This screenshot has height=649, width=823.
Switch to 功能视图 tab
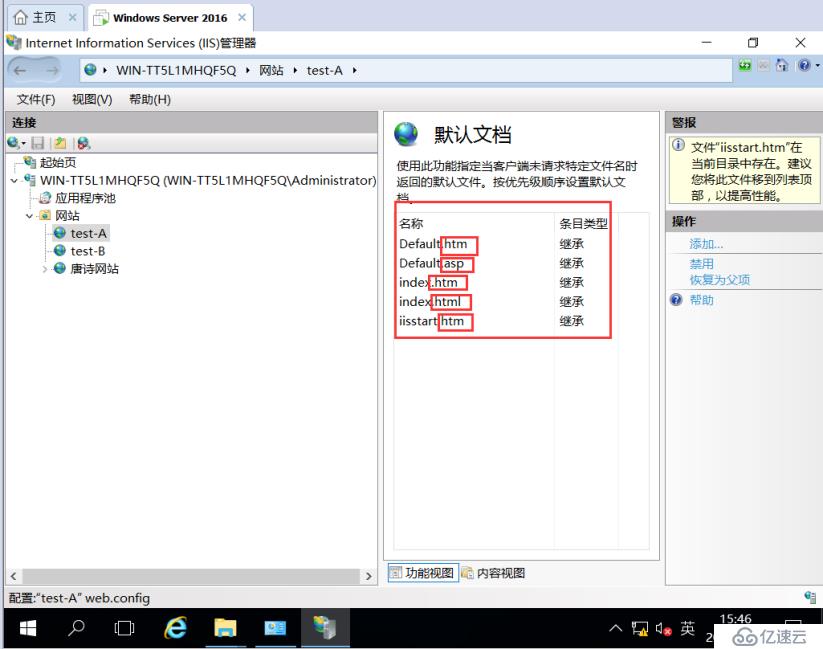click(423, 573)
